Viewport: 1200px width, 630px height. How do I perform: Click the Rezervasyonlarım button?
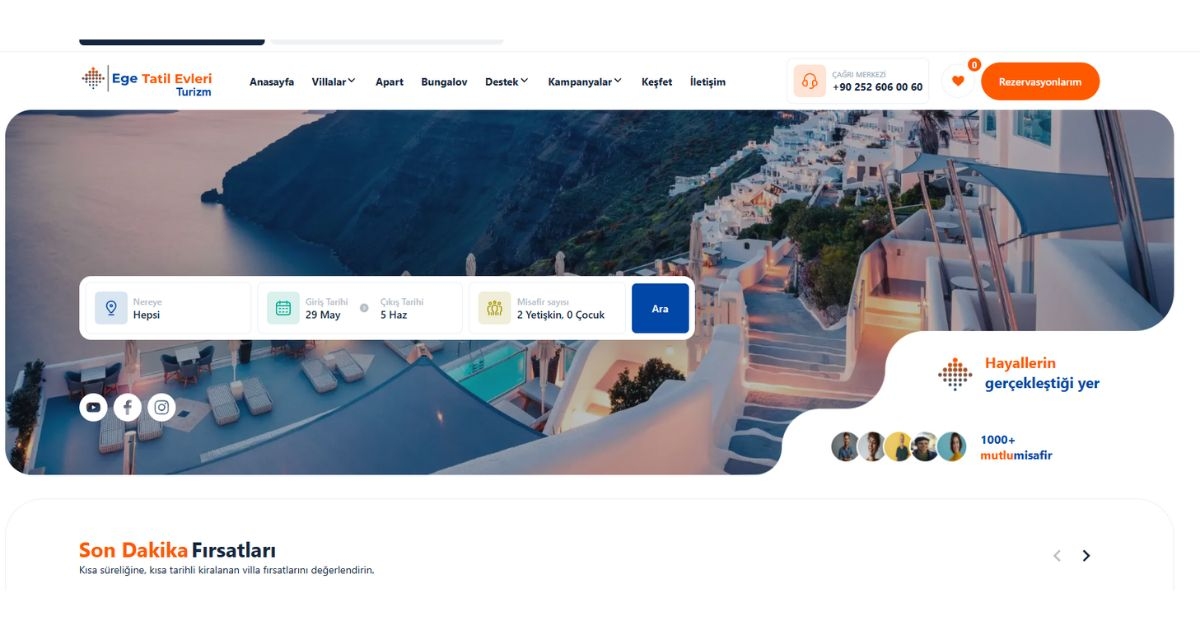point(1040,82)
